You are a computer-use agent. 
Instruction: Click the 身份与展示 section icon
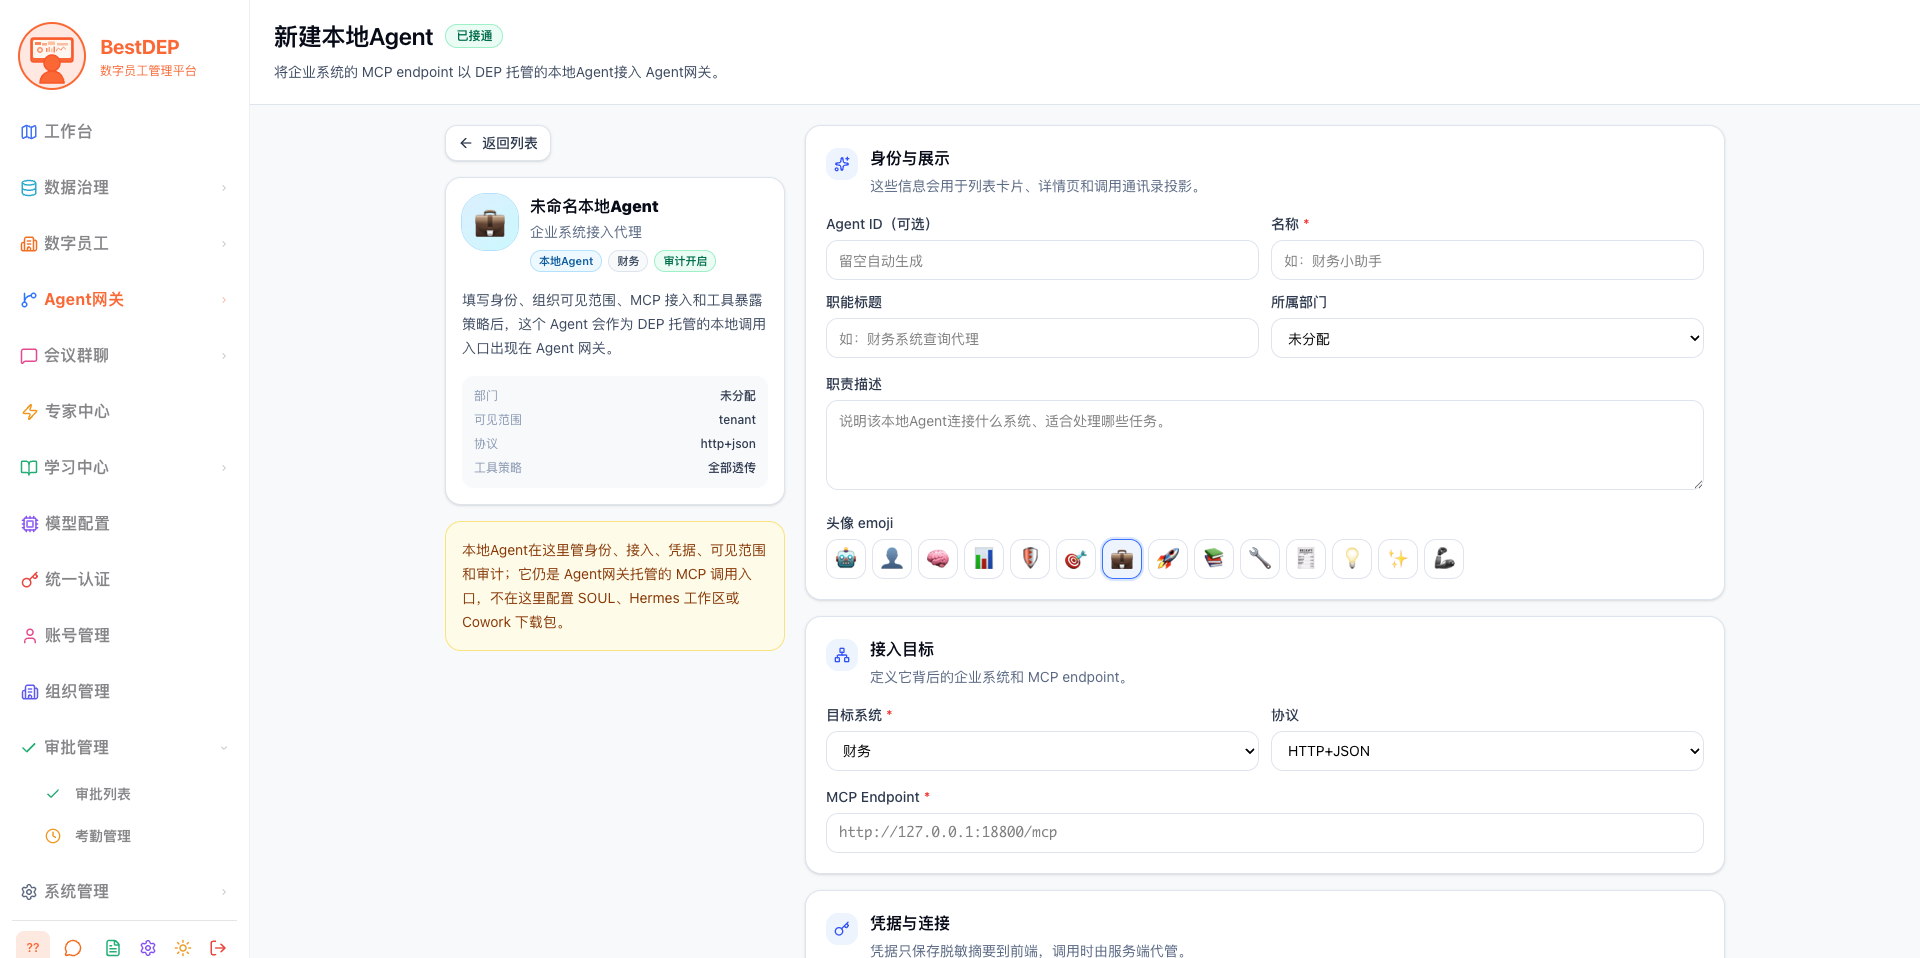click(x=842, y=163)
